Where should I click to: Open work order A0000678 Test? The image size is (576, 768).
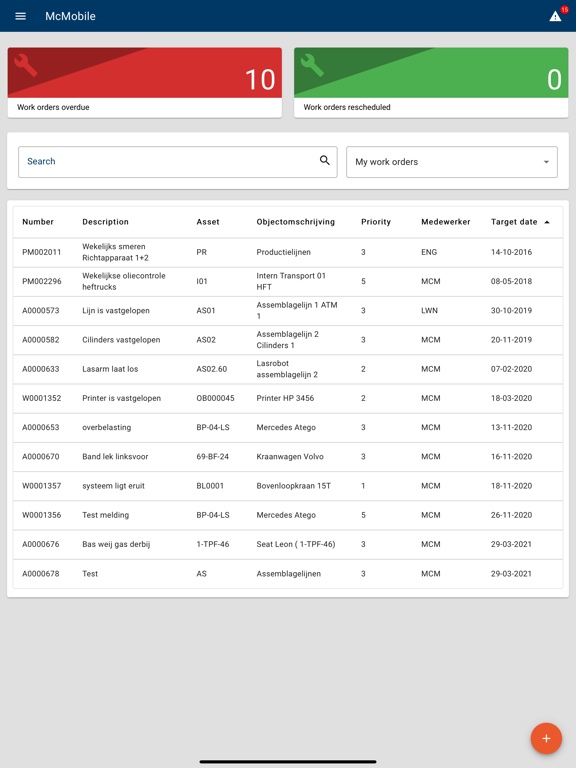[x=288, y=574]
